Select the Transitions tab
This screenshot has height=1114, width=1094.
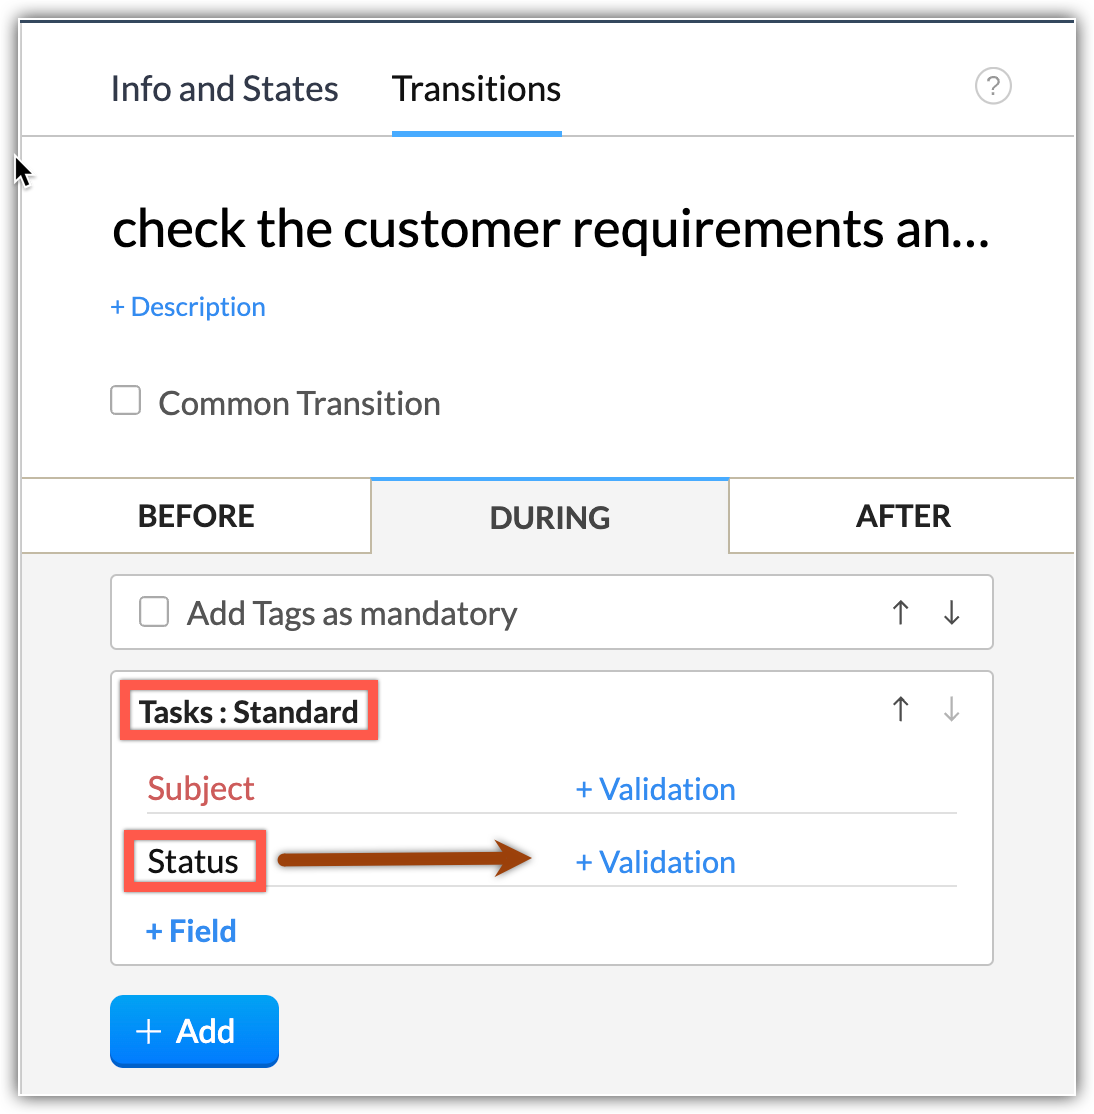[476, 89]
